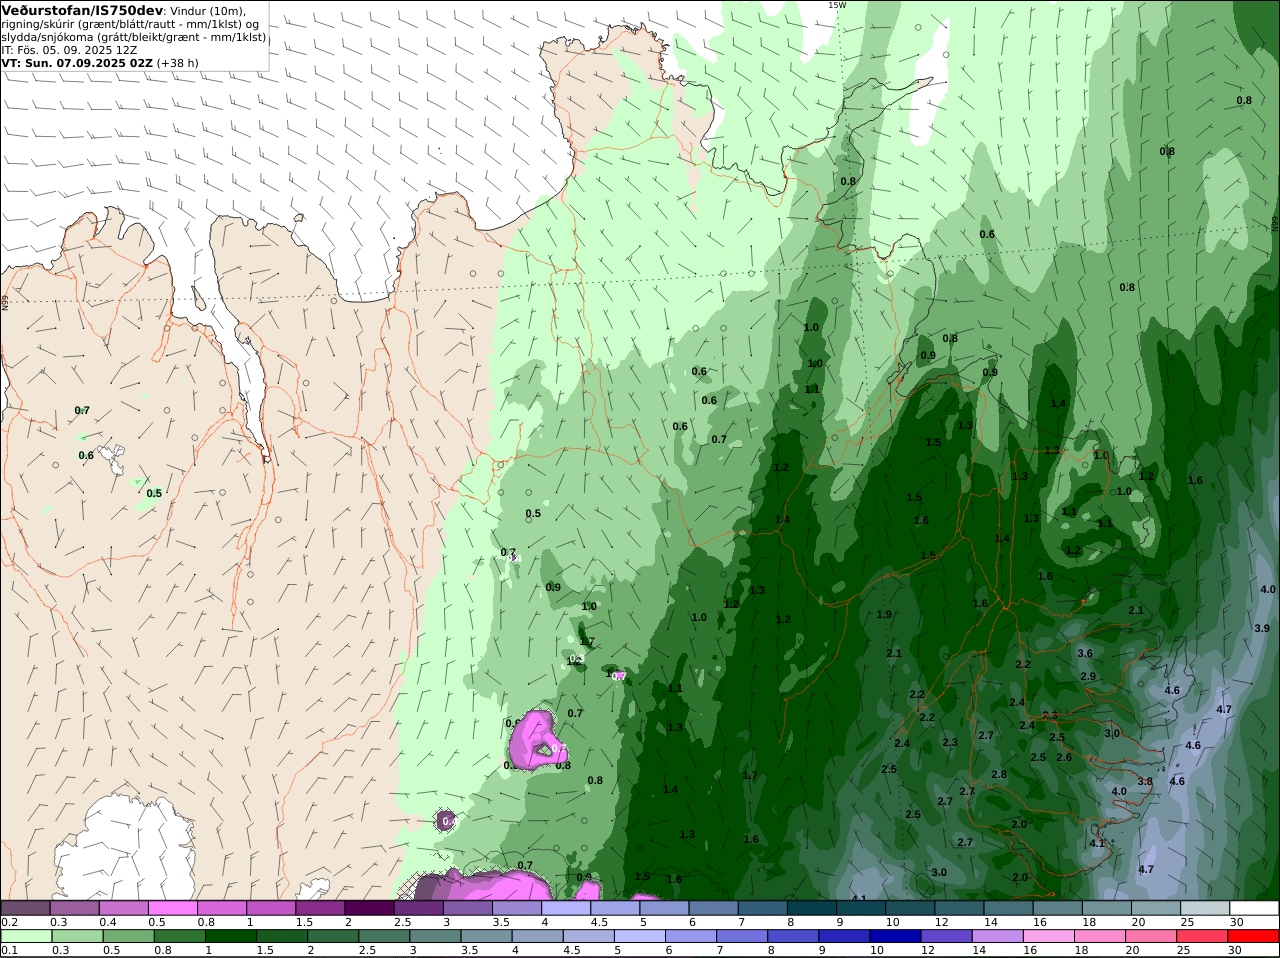1280x958 pixels.
Task: Select the 'IT: Fös. 05. 09. 2025 12Z' line
Action: tap(69, 49)
